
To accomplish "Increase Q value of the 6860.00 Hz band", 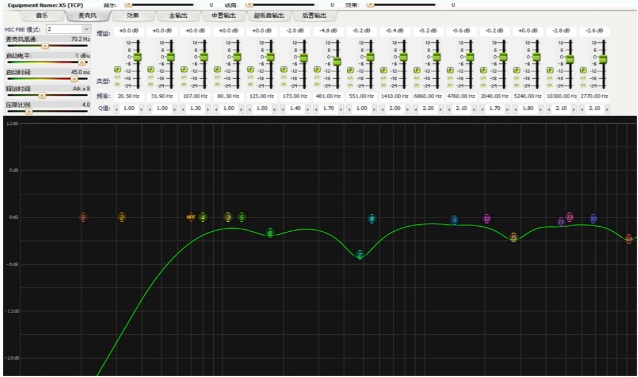I will (441, 109).
